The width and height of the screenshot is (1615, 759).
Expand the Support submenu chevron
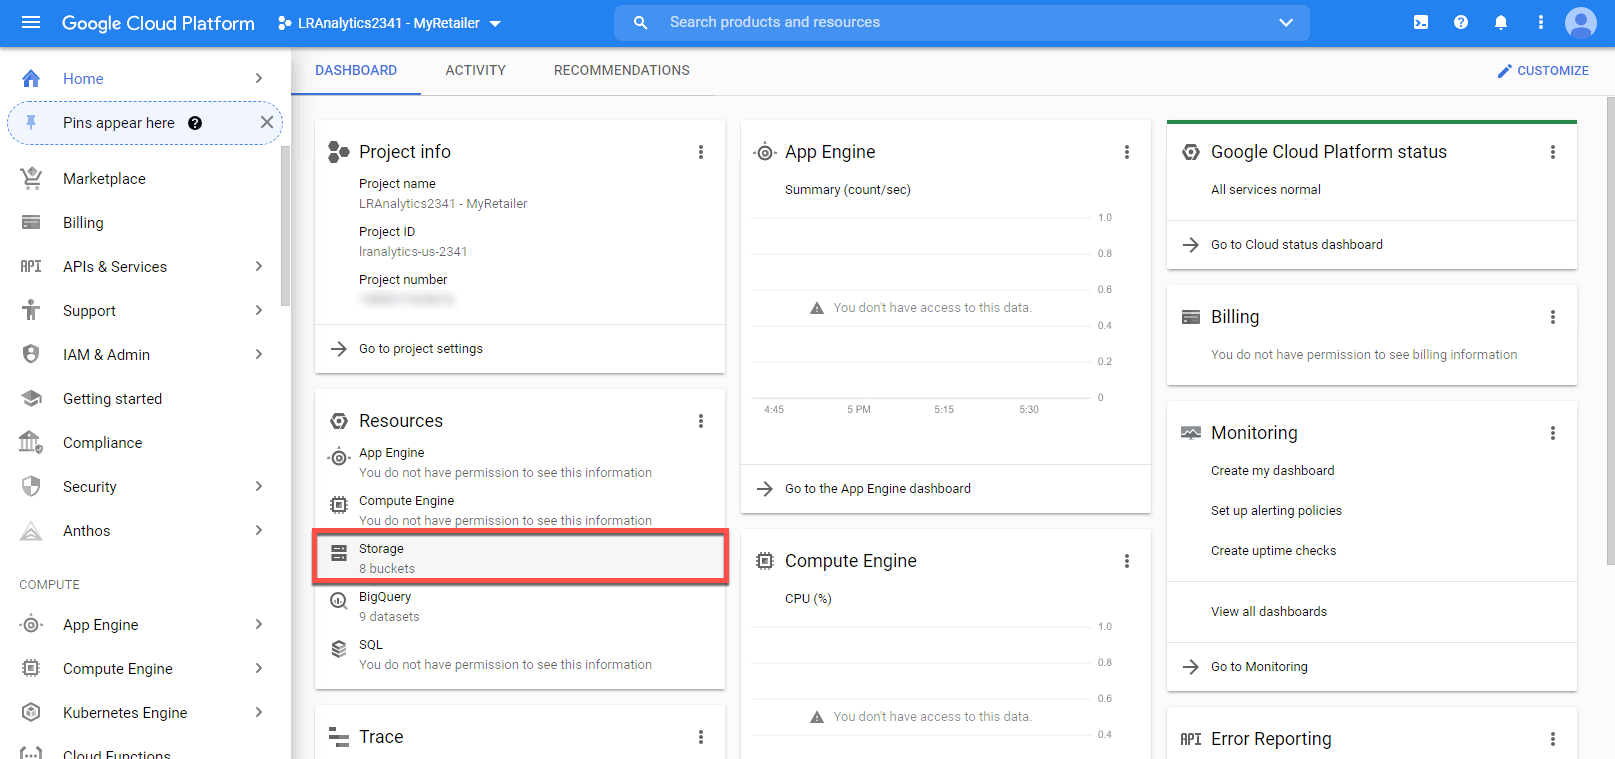pos(259,310)
